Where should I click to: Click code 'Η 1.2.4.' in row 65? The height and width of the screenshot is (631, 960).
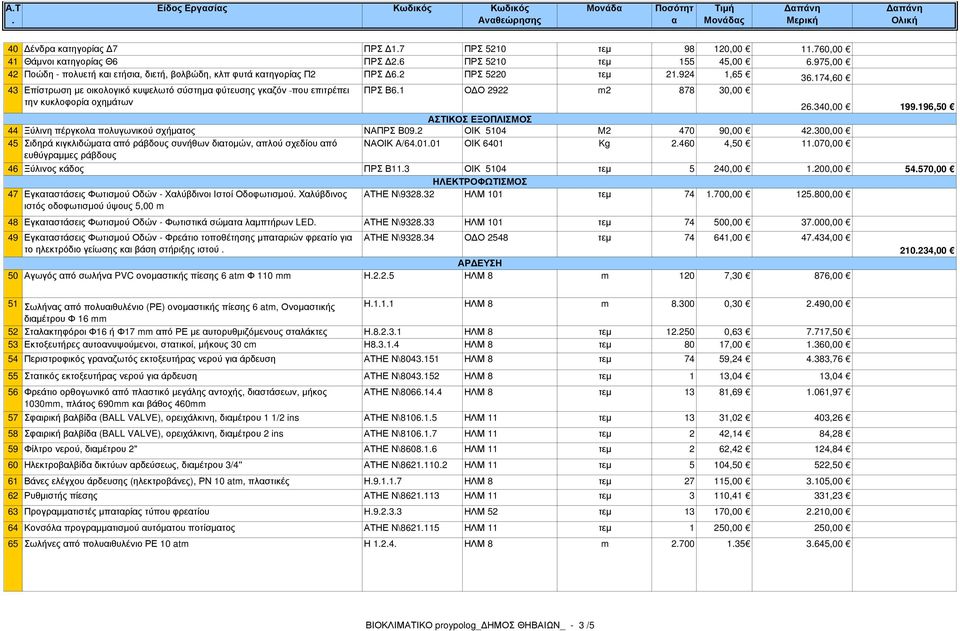click(x=380, y=543)
